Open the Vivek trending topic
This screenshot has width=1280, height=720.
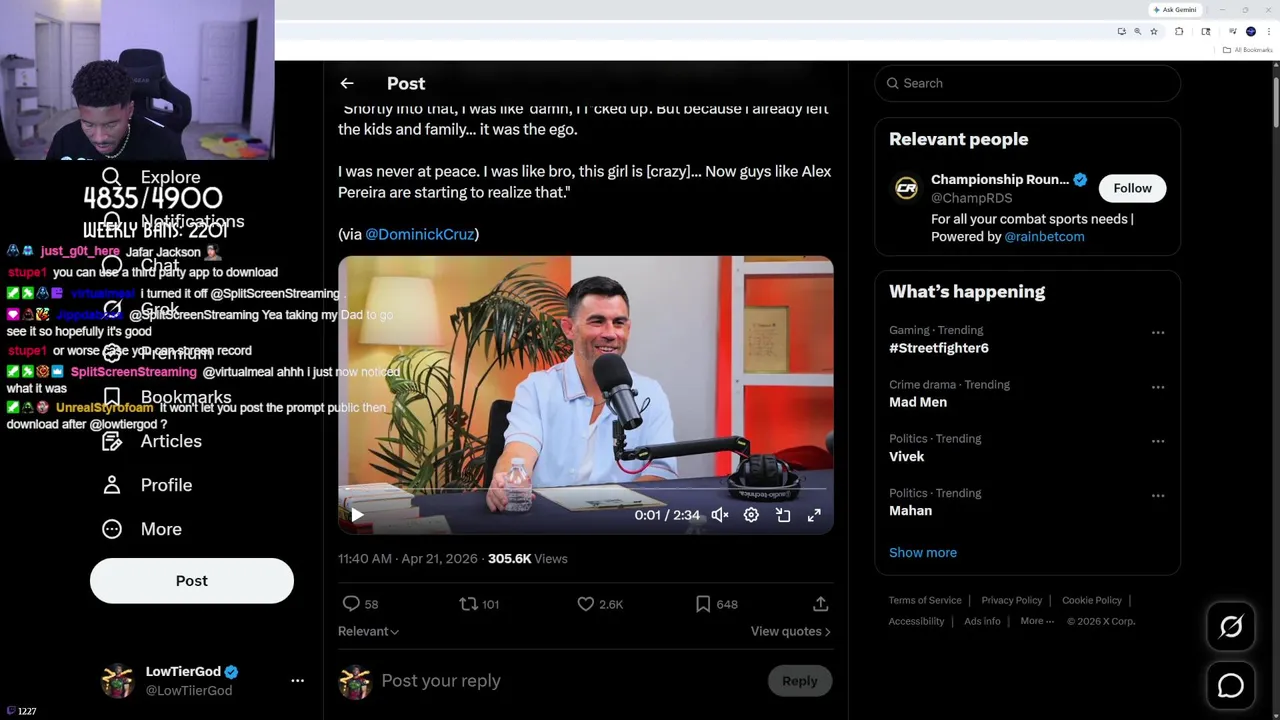point(907,456)
